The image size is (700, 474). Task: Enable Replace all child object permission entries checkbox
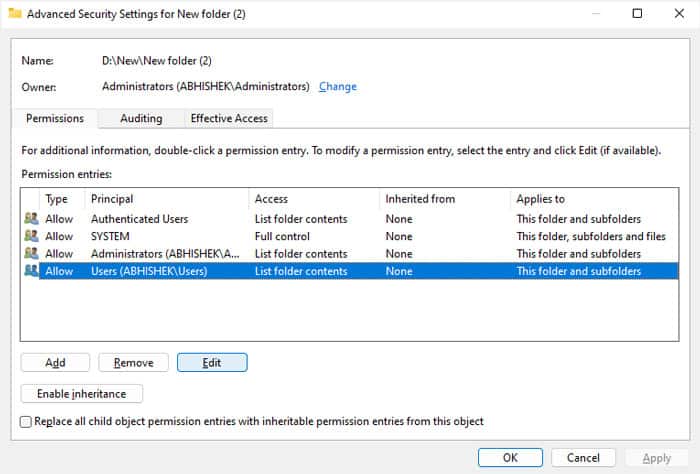26,421
